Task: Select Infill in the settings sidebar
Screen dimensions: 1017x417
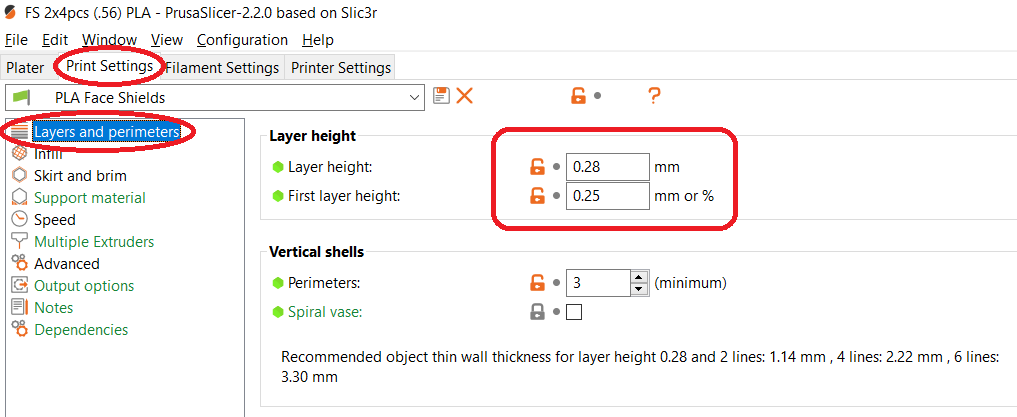Action: (x=48, y=154)
